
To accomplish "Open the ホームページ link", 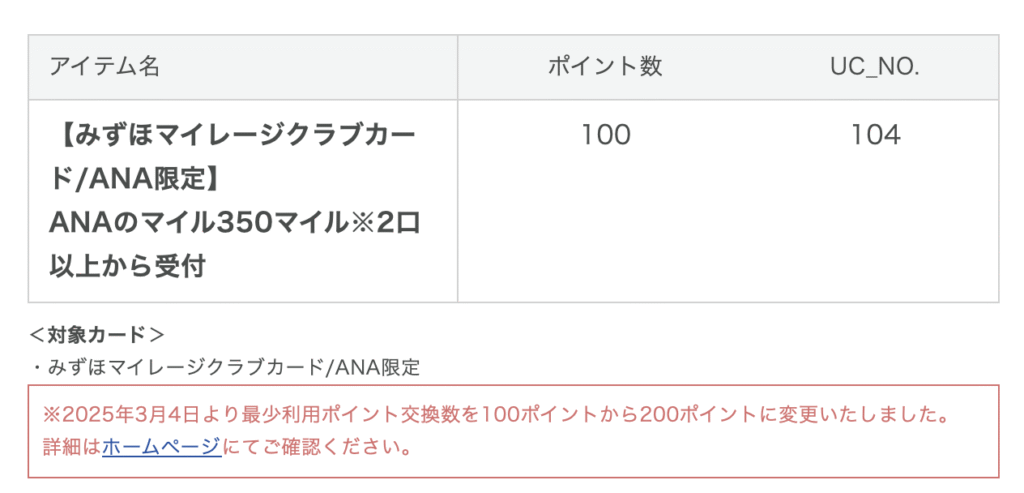I will (x=162, y=447).
